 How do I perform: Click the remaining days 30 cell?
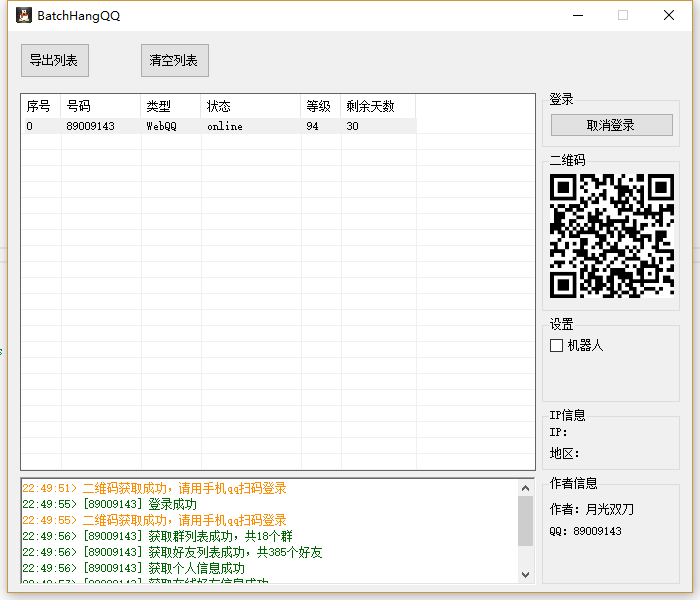pos(352,126)
